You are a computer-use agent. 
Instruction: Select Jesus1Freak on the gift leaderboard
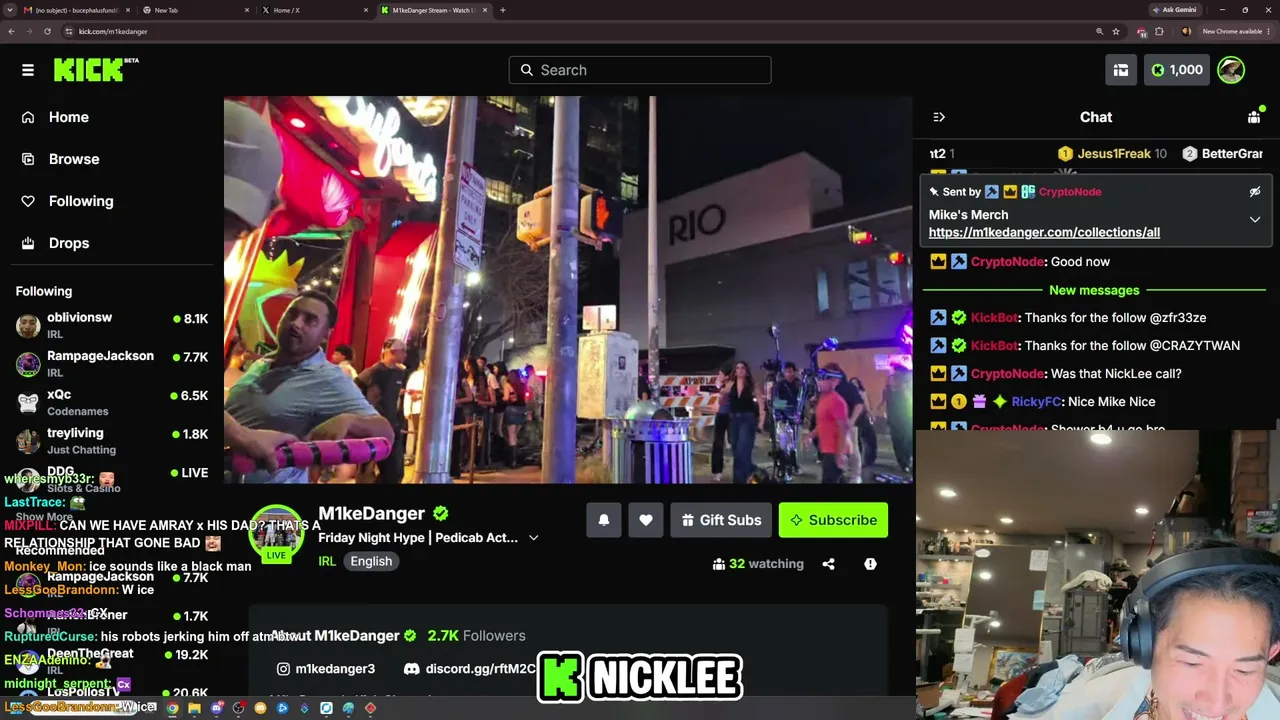pyautogui.click(x=1113, y=154)
